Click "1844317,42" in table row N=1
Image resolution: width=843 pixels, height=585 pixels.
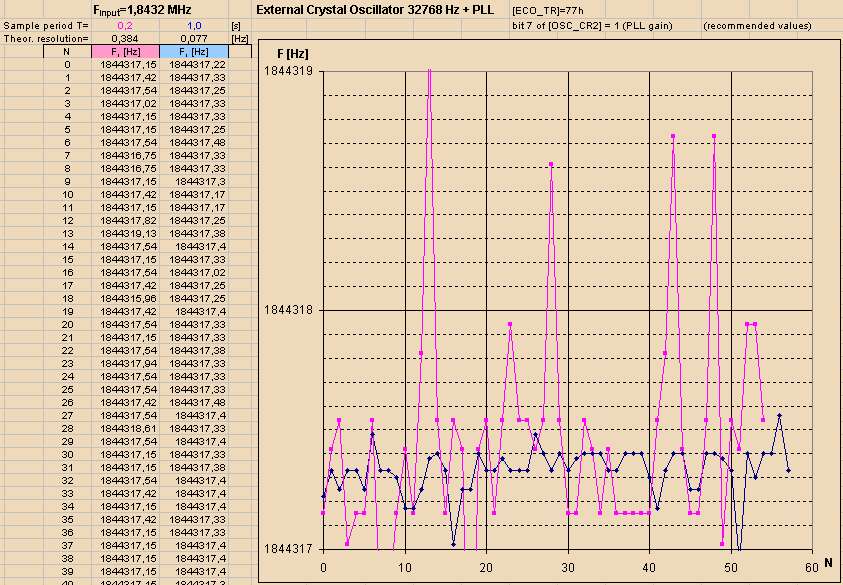click(x=125, y=77)
